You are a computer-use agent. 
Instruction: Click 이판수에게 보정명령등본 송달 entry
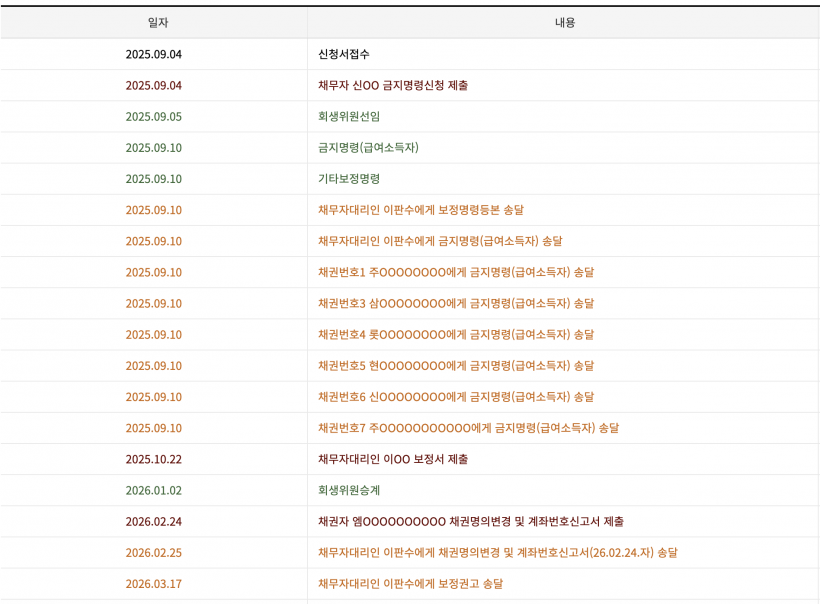pyautogui.click(x=421, y=210)
